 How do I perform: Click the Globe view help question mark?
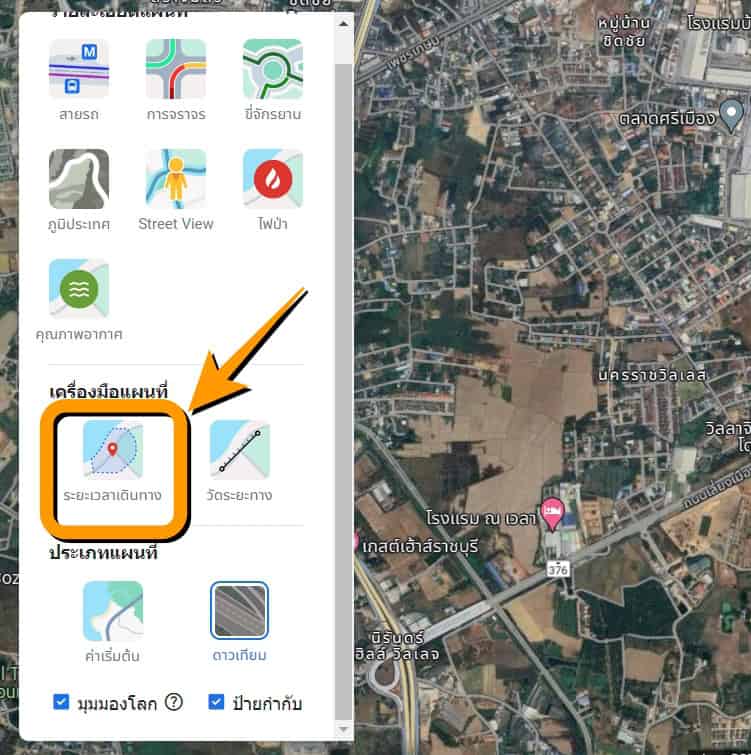click(x=174, y=703)
